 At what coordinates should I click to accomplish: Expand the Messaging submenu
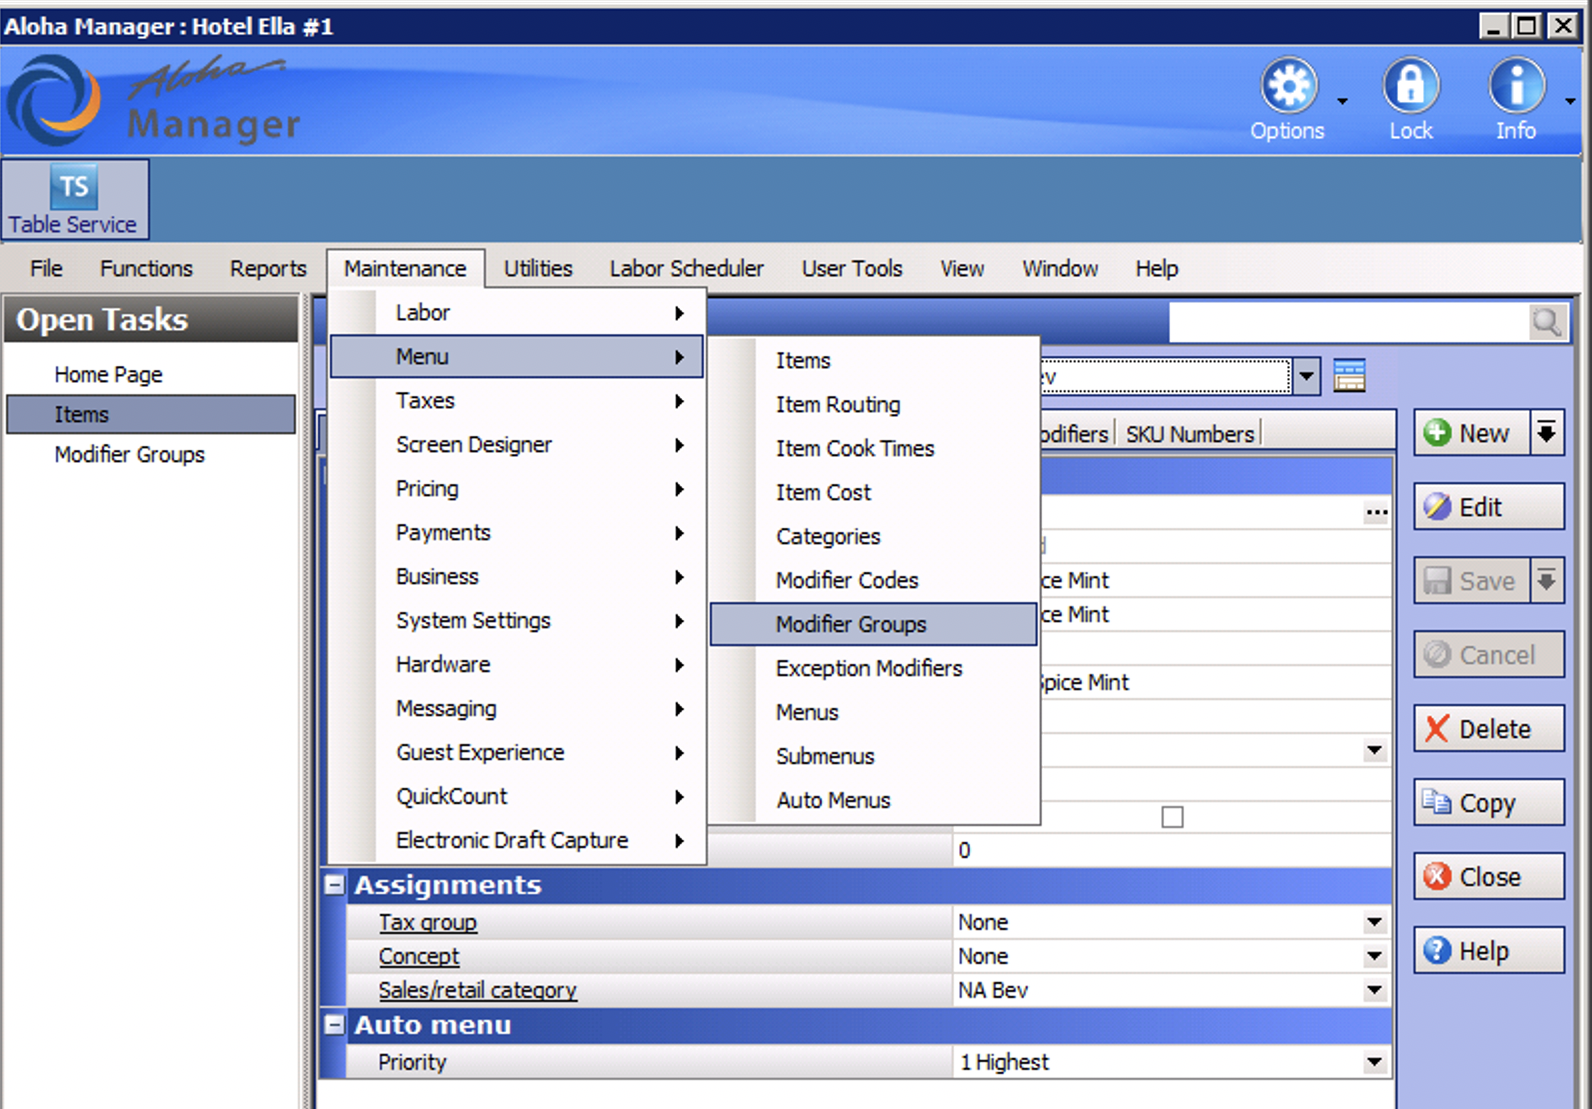point(517,709)
